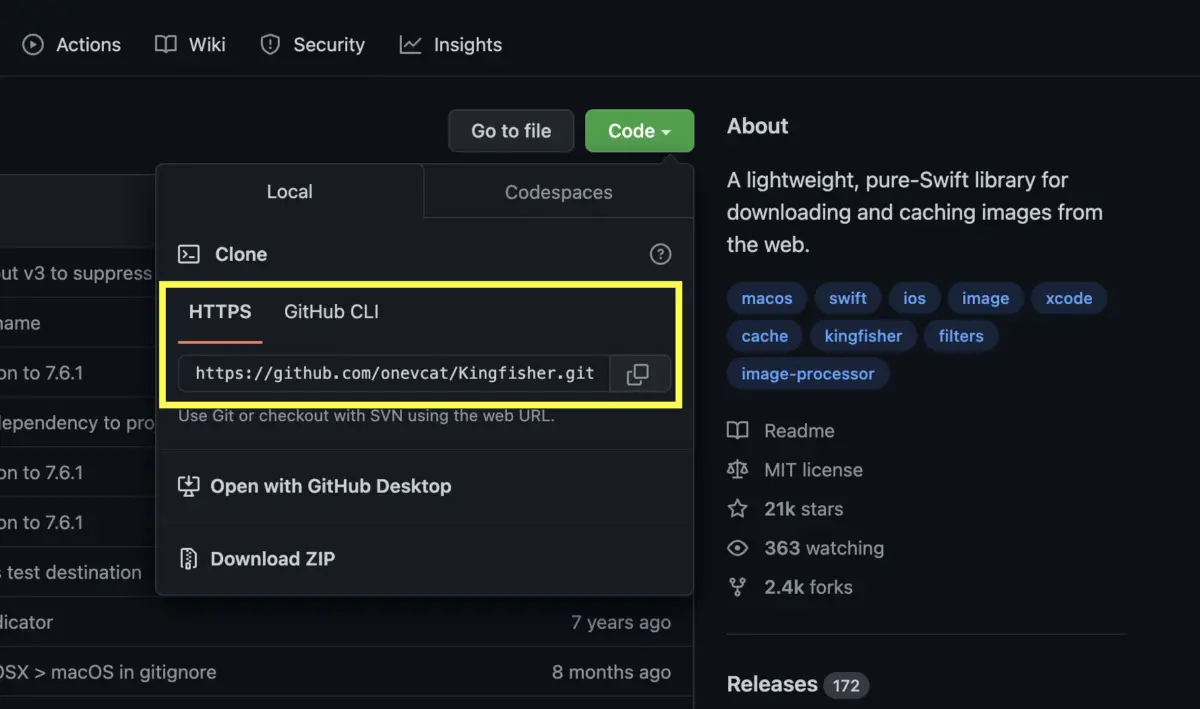The width and height of the screenshot is (1200, 709).
Task: Click the macOS in gitignore commit message
Action: (108, 672)
